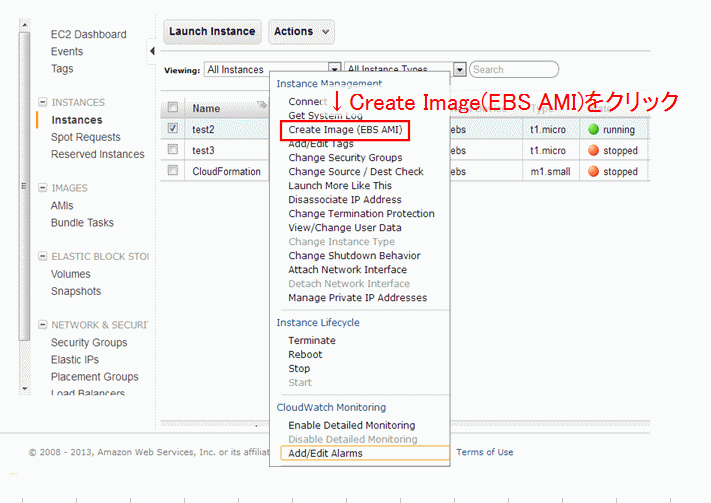Choose Reboot in Instance Lifecycle

(x=305, y=355)
